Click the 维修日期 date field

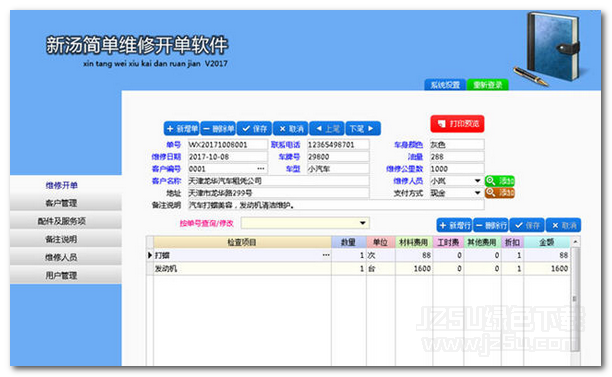pos(228,156)
